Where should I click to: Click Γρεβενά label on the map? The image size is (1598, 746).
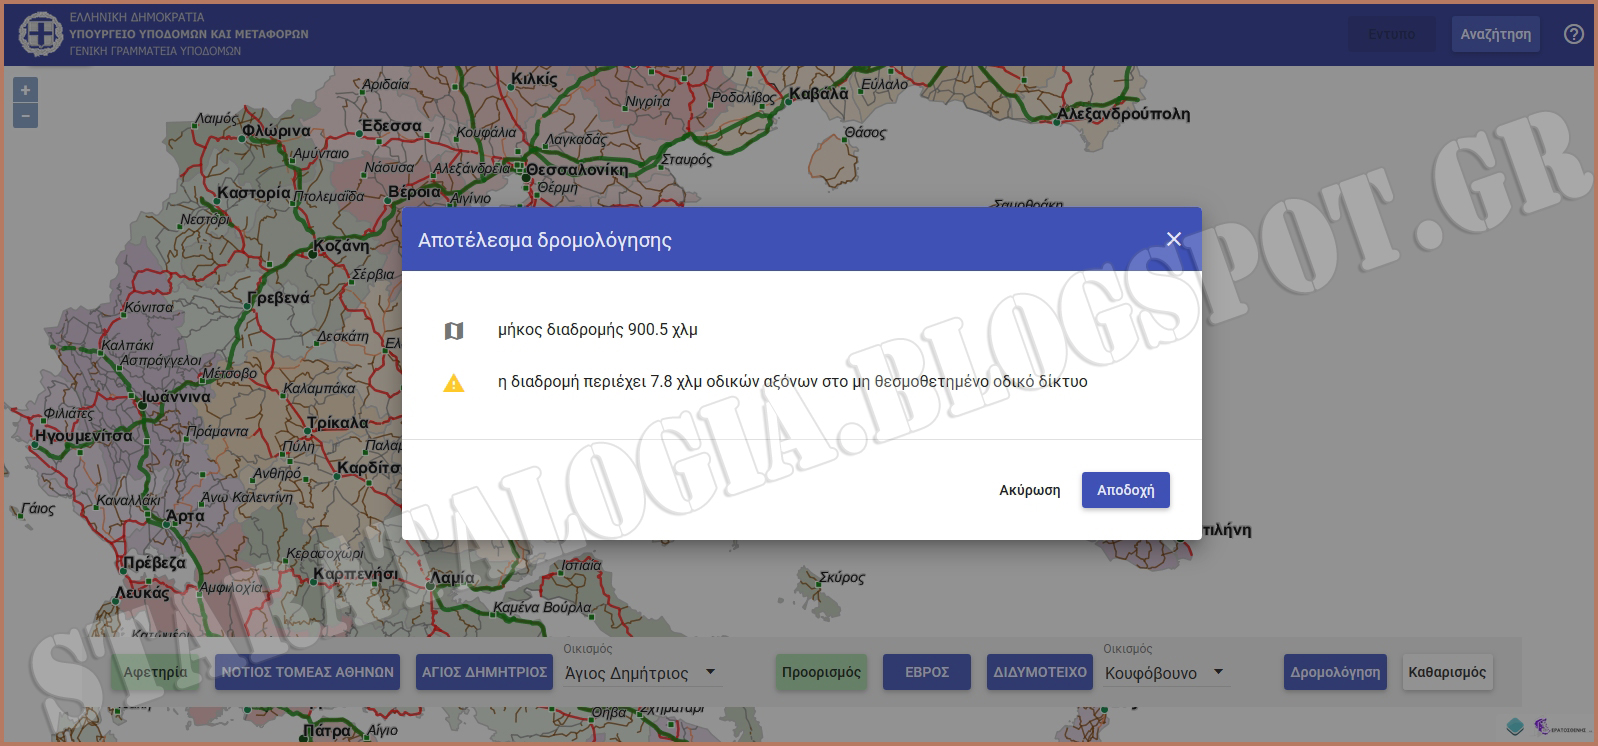coord(278,298)
